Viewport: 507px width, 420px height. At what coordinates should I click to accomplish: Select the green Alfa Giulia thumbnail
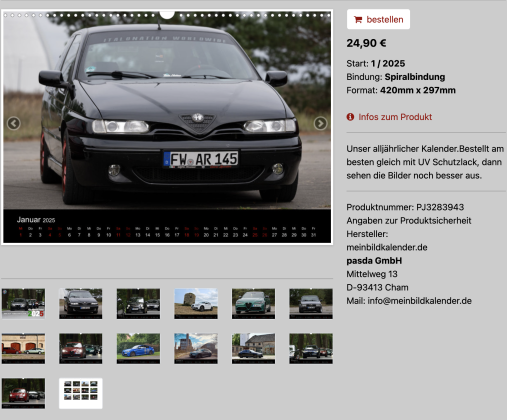click(253, 304)
